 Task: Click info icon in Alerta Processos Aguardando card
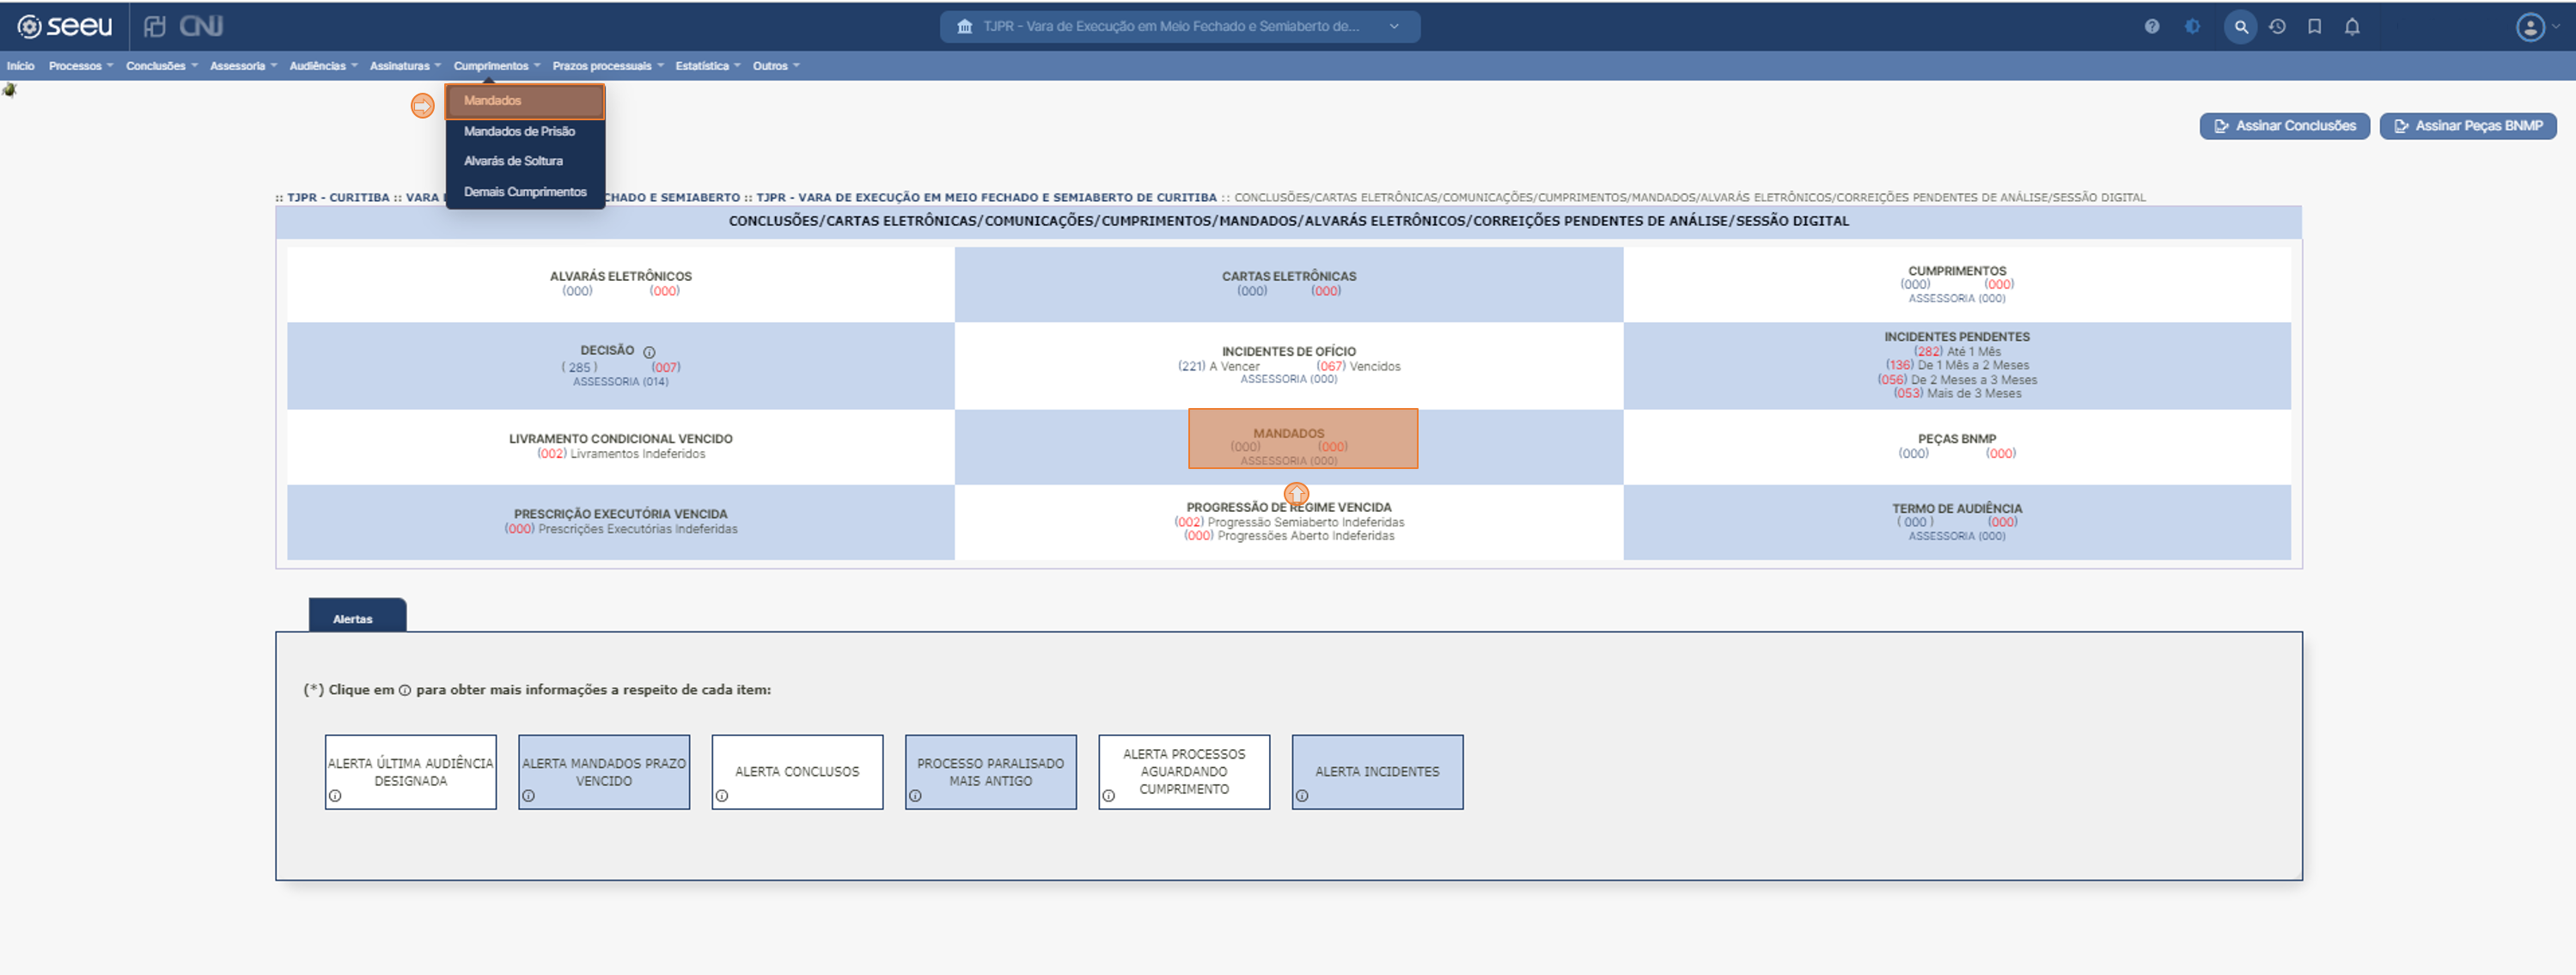[x=1108, y=796]
